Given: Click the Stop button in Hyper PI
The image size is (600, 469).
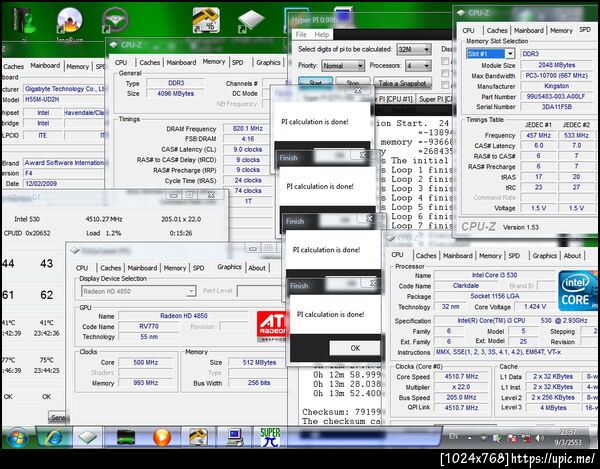Looking at the screenshot, I should pyautogui.click(x=352, y=83).
